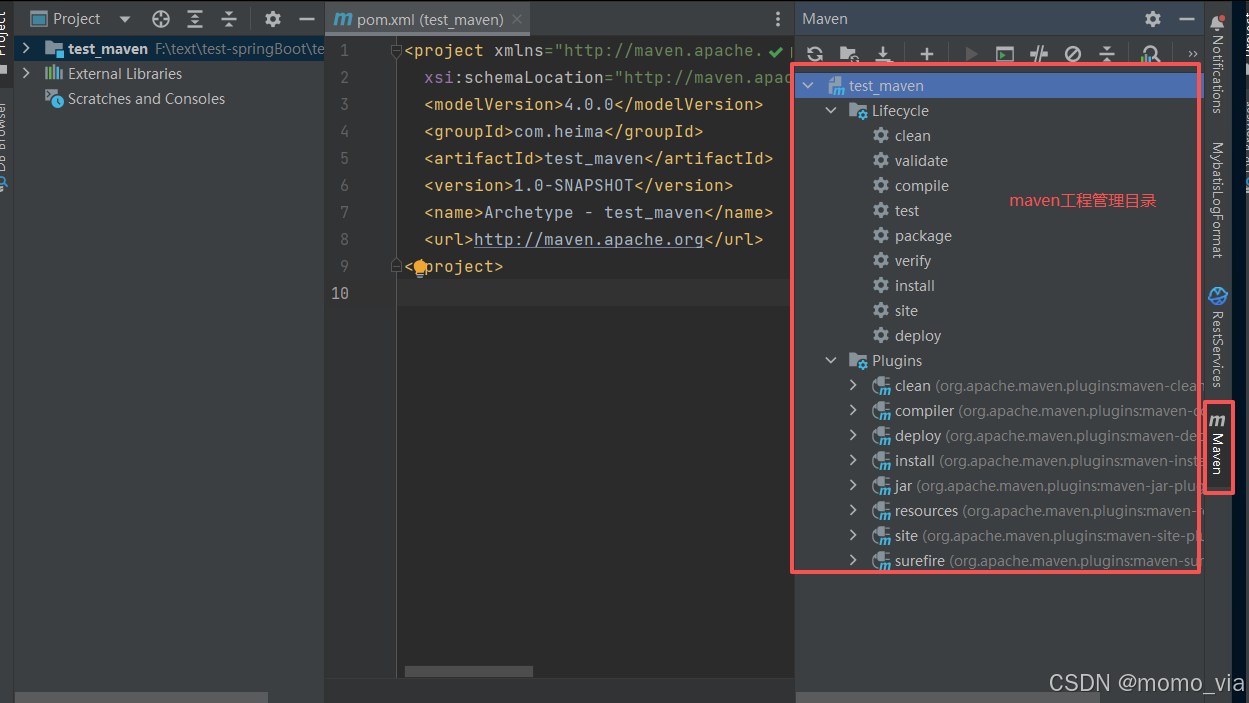Click the green inspection checkmark in editor
The image size is (1249, 703).
[x=776, y=51]
